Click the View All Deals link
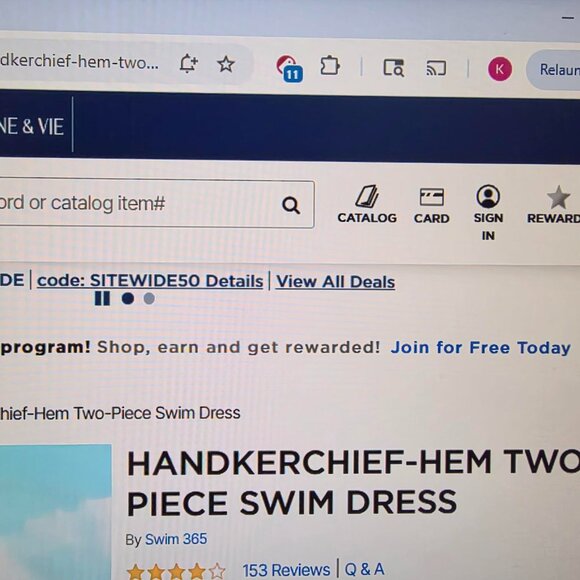This screenshot has height=580, width=580. click(335, 282)
